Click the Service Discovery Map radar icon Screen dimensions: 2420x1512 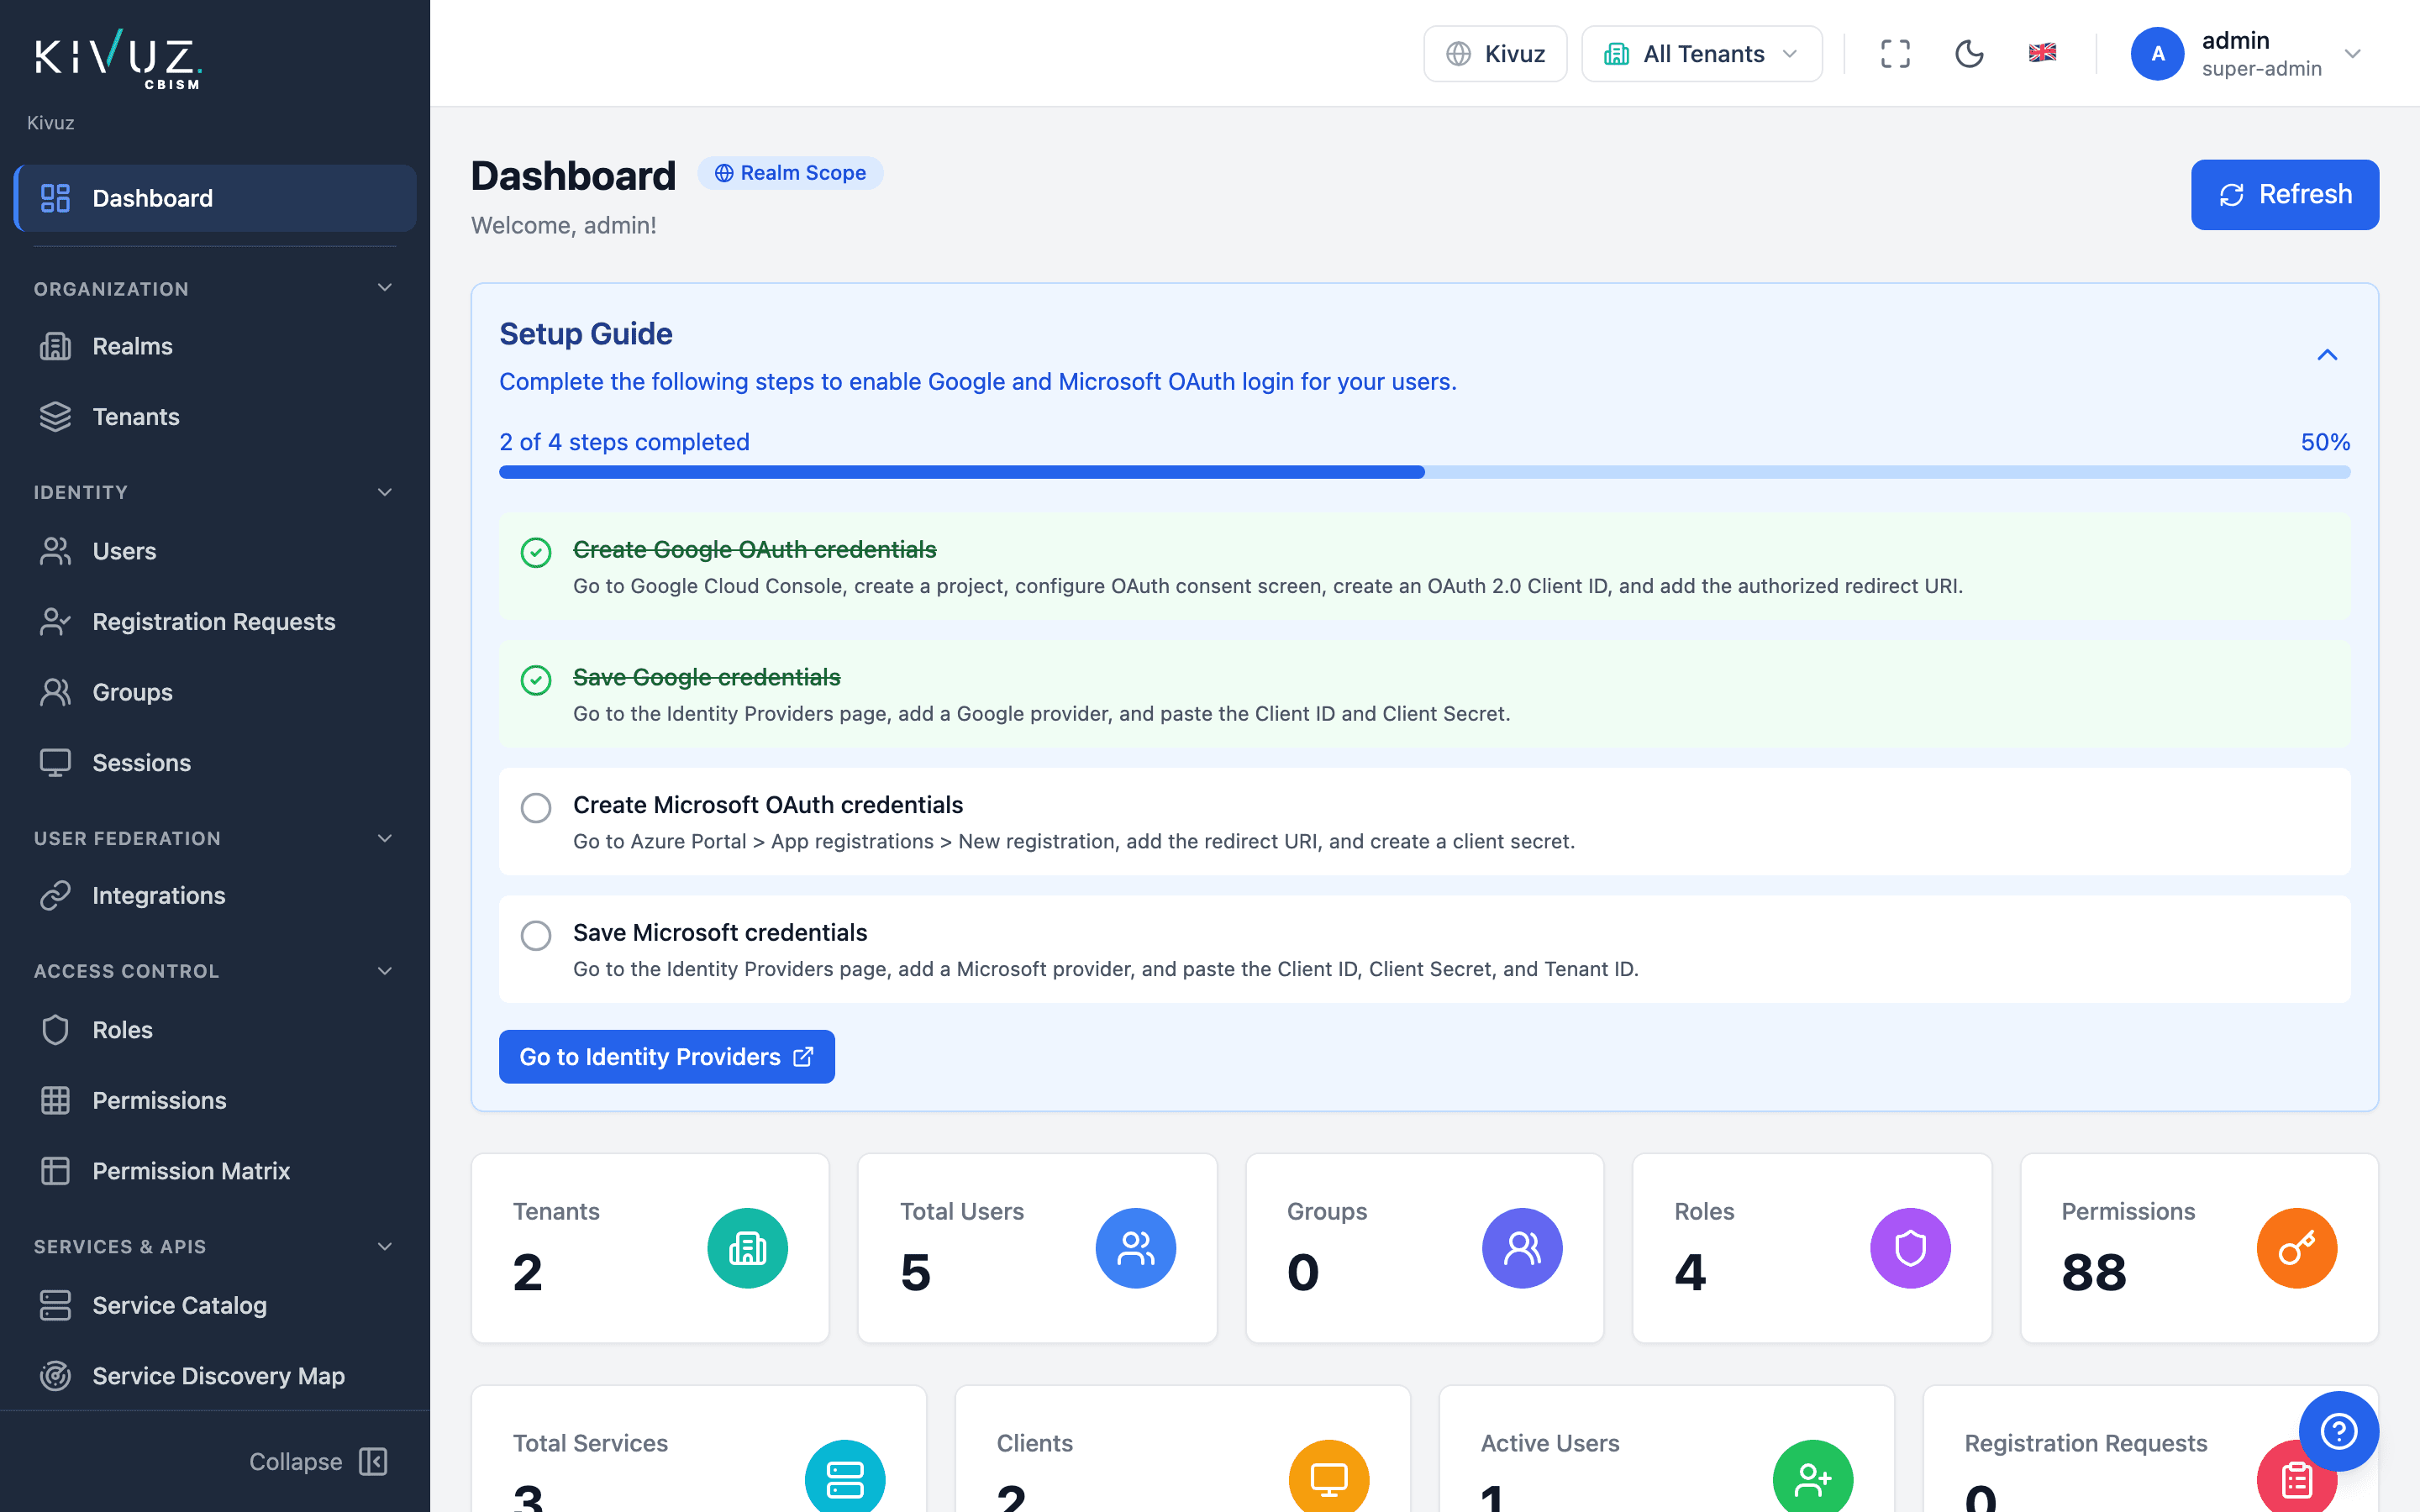(55, 1375)
